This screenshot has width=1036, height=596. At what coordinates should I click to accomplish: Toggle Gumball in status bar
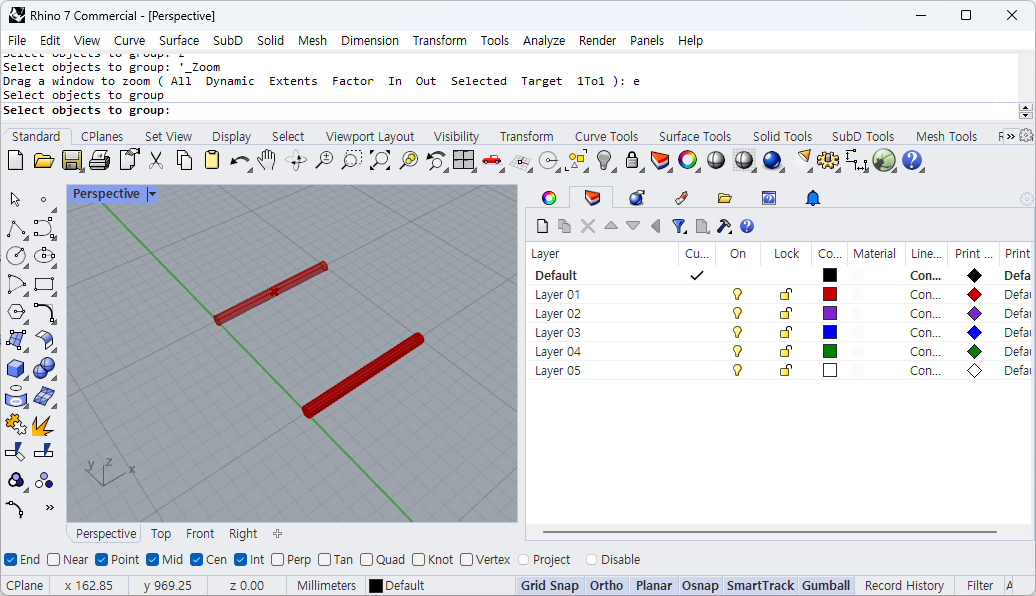tap(826, 585)
